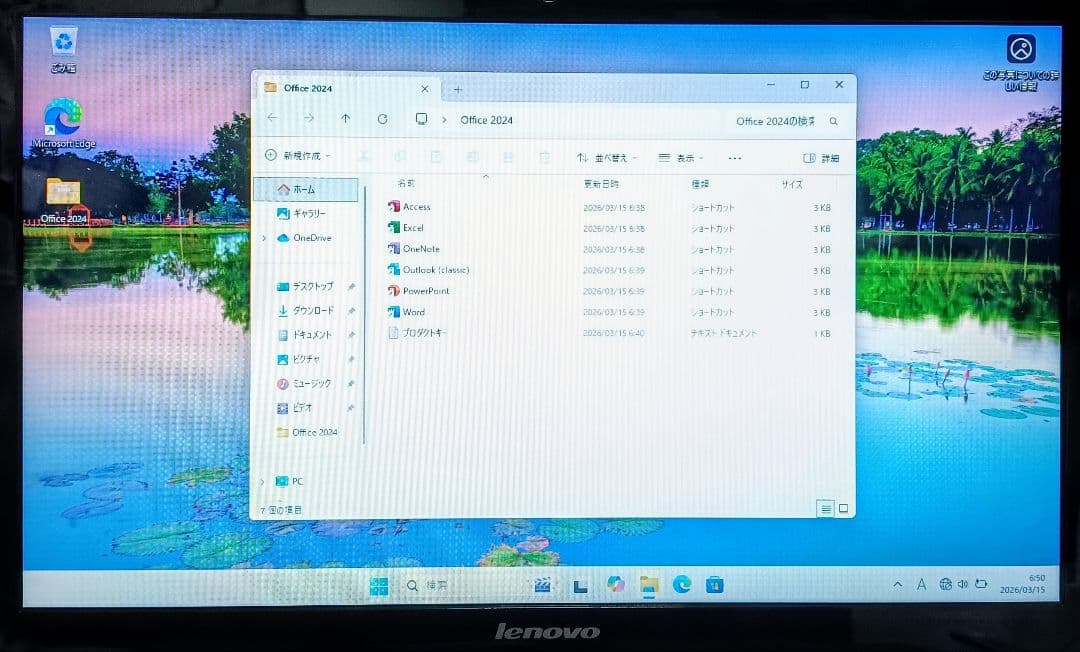Expand the OneDrive tree node
The height and width of the screenshot is (652, 1080).
[x=264, y=238]
